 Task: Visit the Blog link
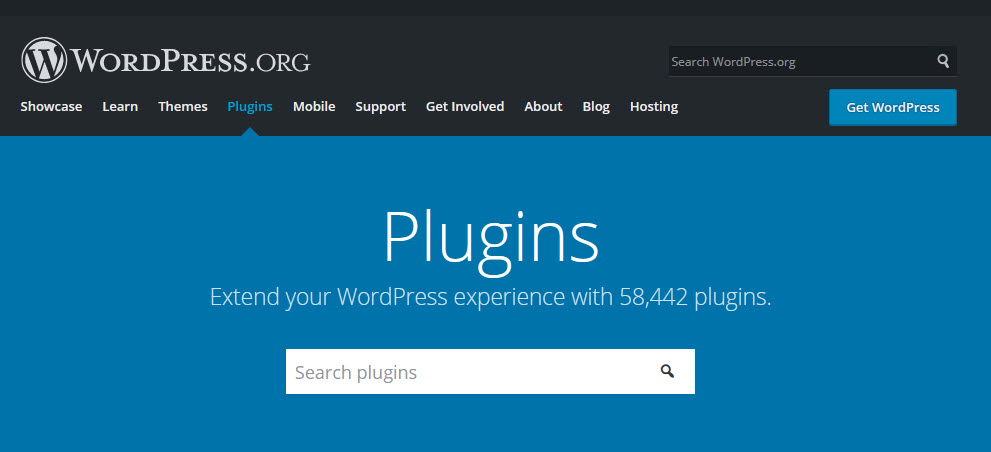coord(596,106)
